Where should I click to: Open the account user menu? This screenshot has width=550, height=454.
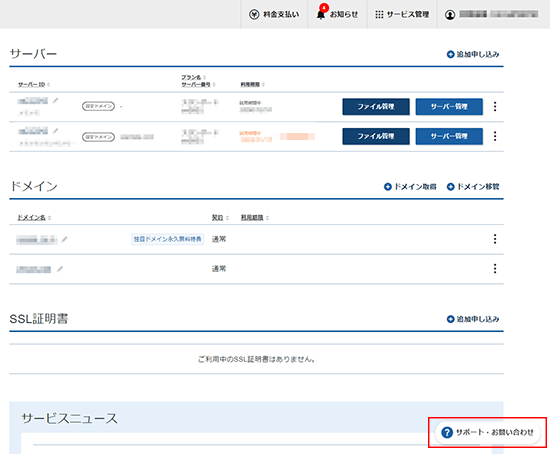491,14
